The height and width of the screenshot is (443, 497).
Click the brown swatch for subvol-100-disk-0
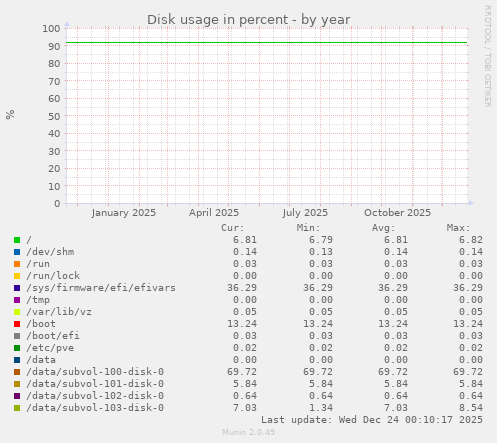17,372
